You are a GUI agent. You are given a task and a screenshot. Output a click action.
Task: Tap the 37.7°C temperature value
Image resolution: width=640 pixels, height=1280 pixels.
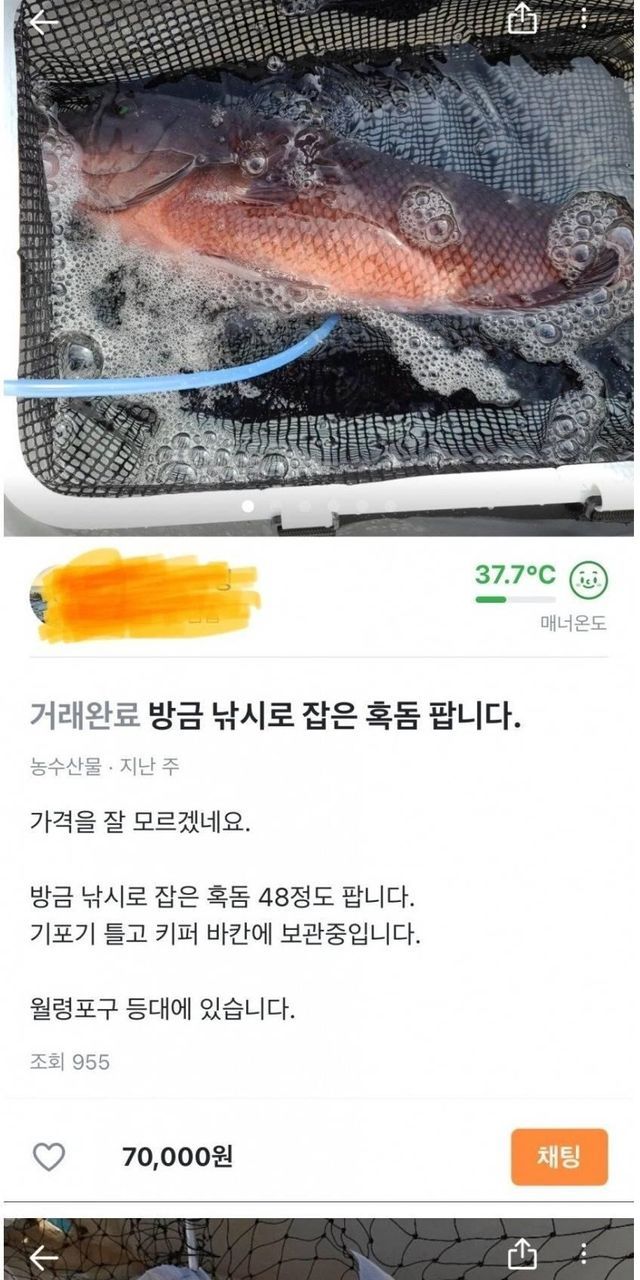click(x=515, y=575)
